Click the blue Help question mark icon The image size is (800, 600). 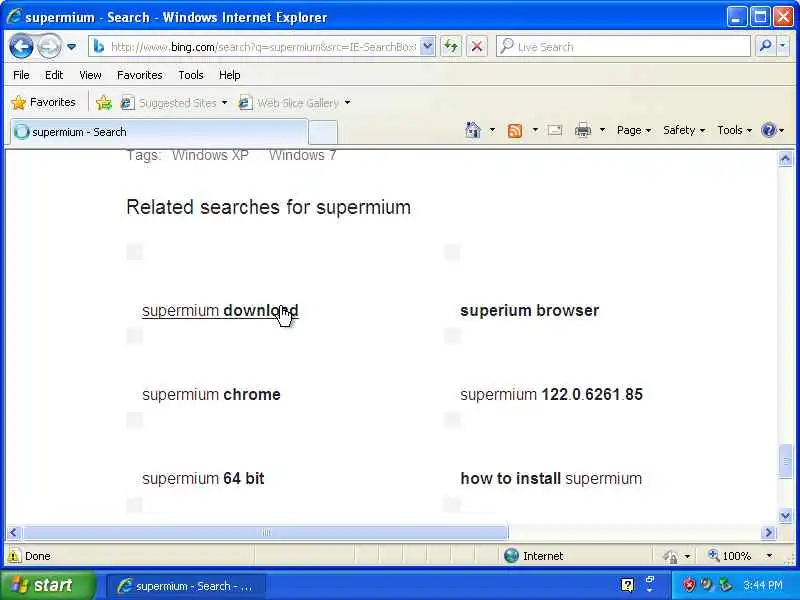point(768,130)
